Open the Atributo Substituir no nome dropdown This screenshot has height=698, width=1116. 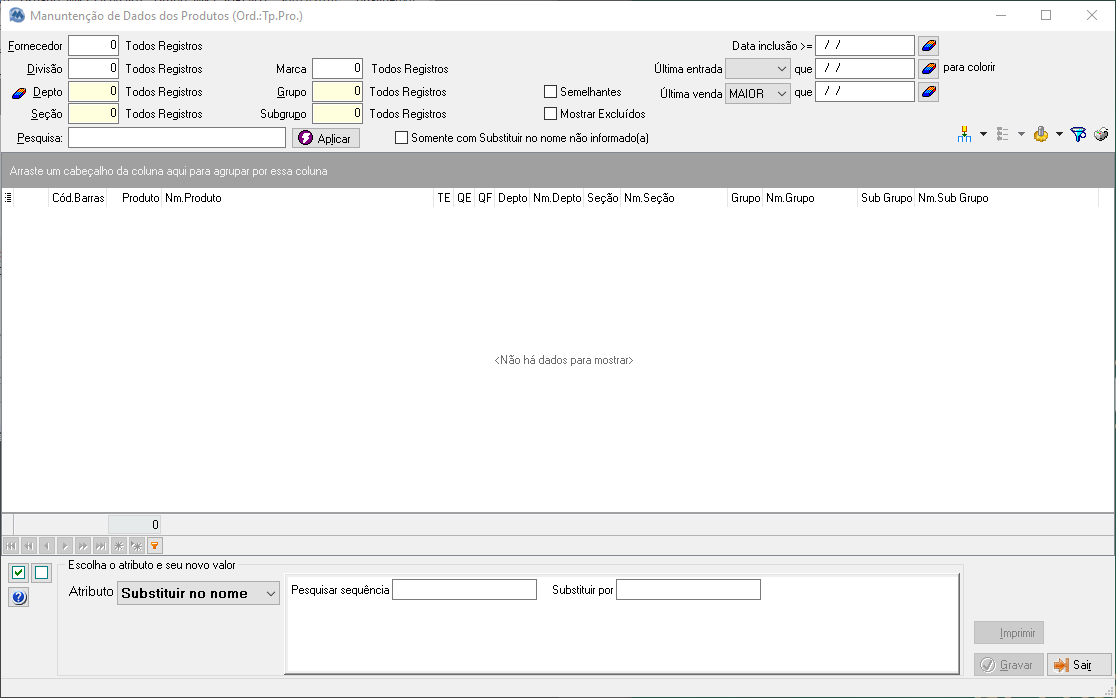198,593
